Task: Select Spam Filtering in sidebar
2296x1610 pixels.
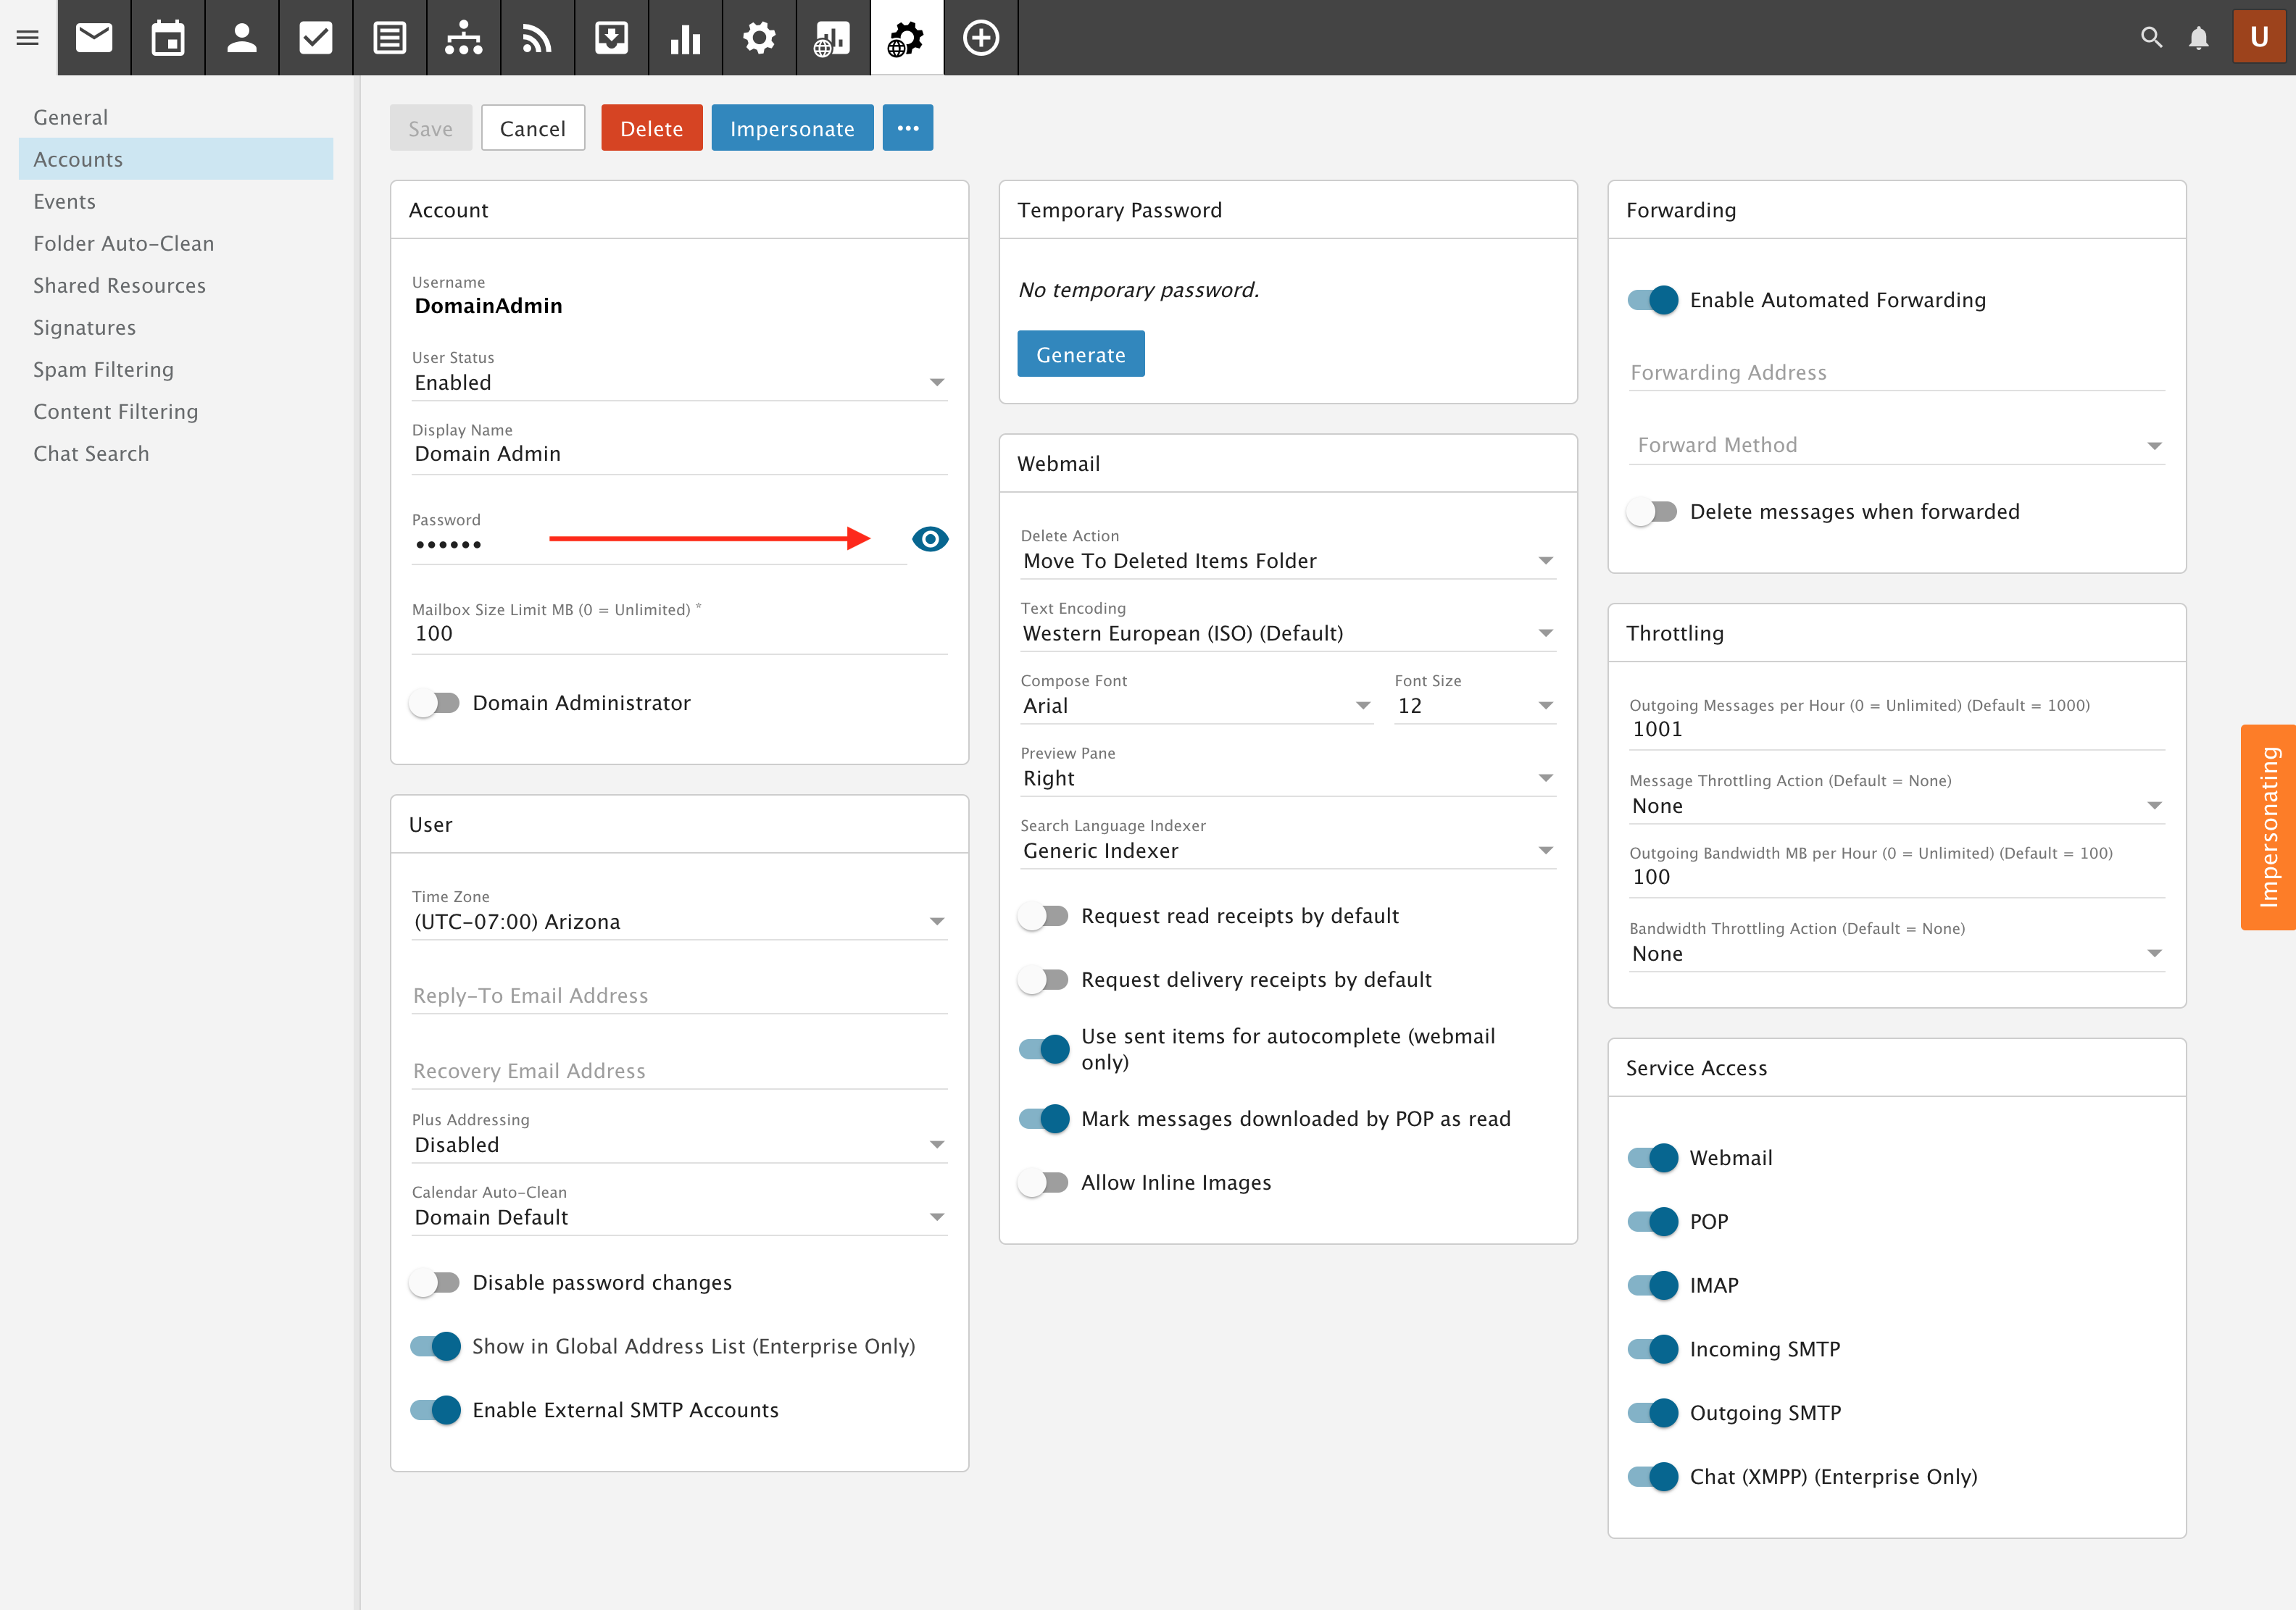Action: point(103,370)
